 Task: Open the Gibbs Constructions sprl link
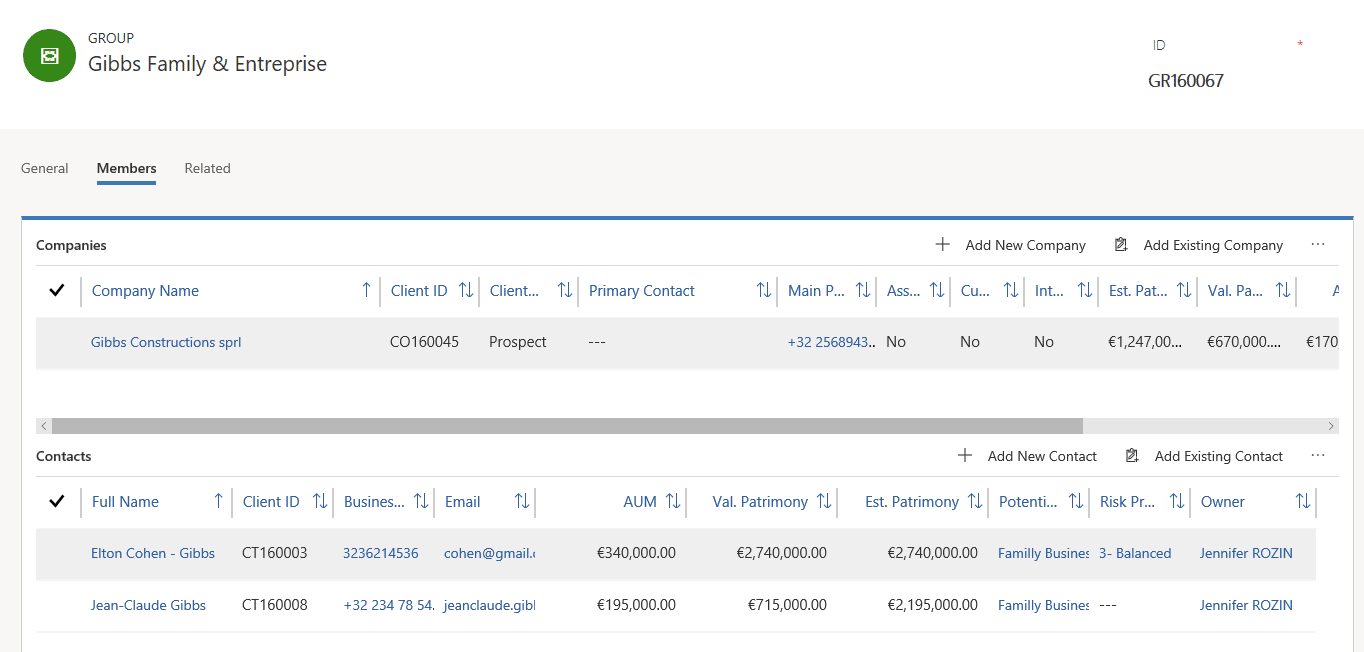pos(166,342)
